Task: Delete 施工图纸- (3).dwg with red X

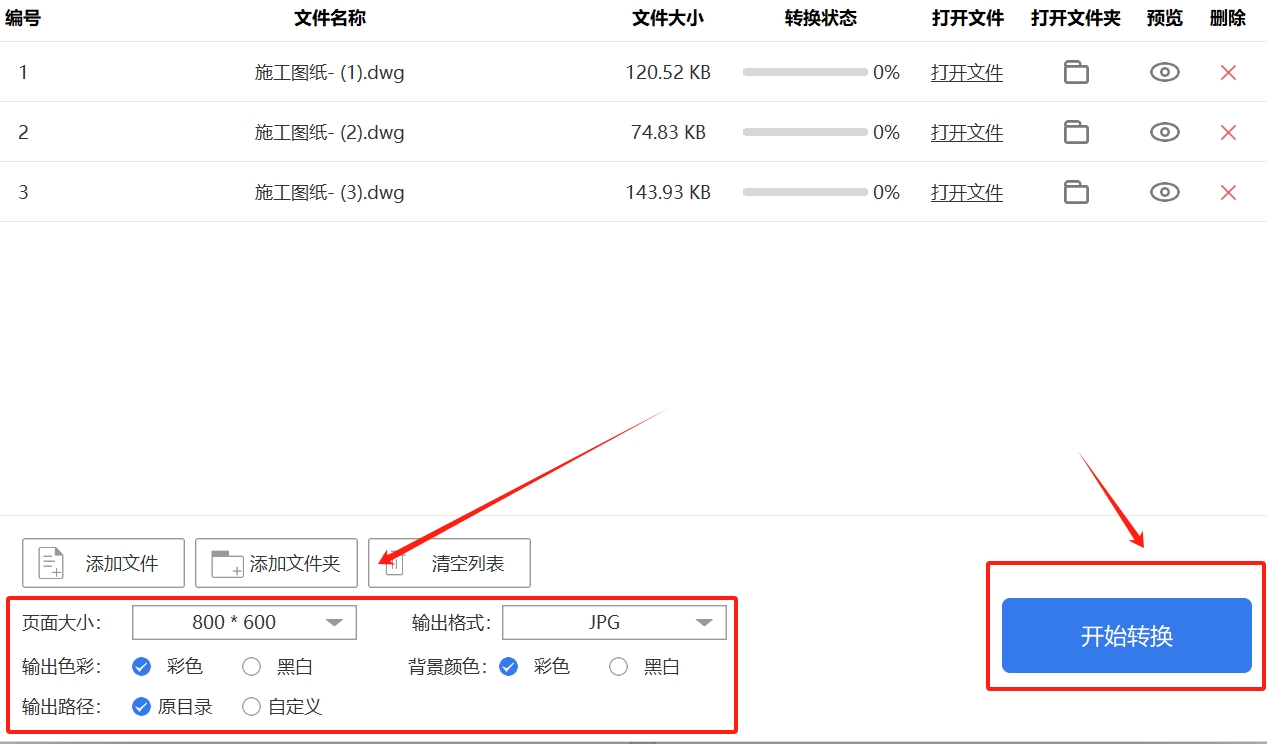Action: pos(1228,192)
